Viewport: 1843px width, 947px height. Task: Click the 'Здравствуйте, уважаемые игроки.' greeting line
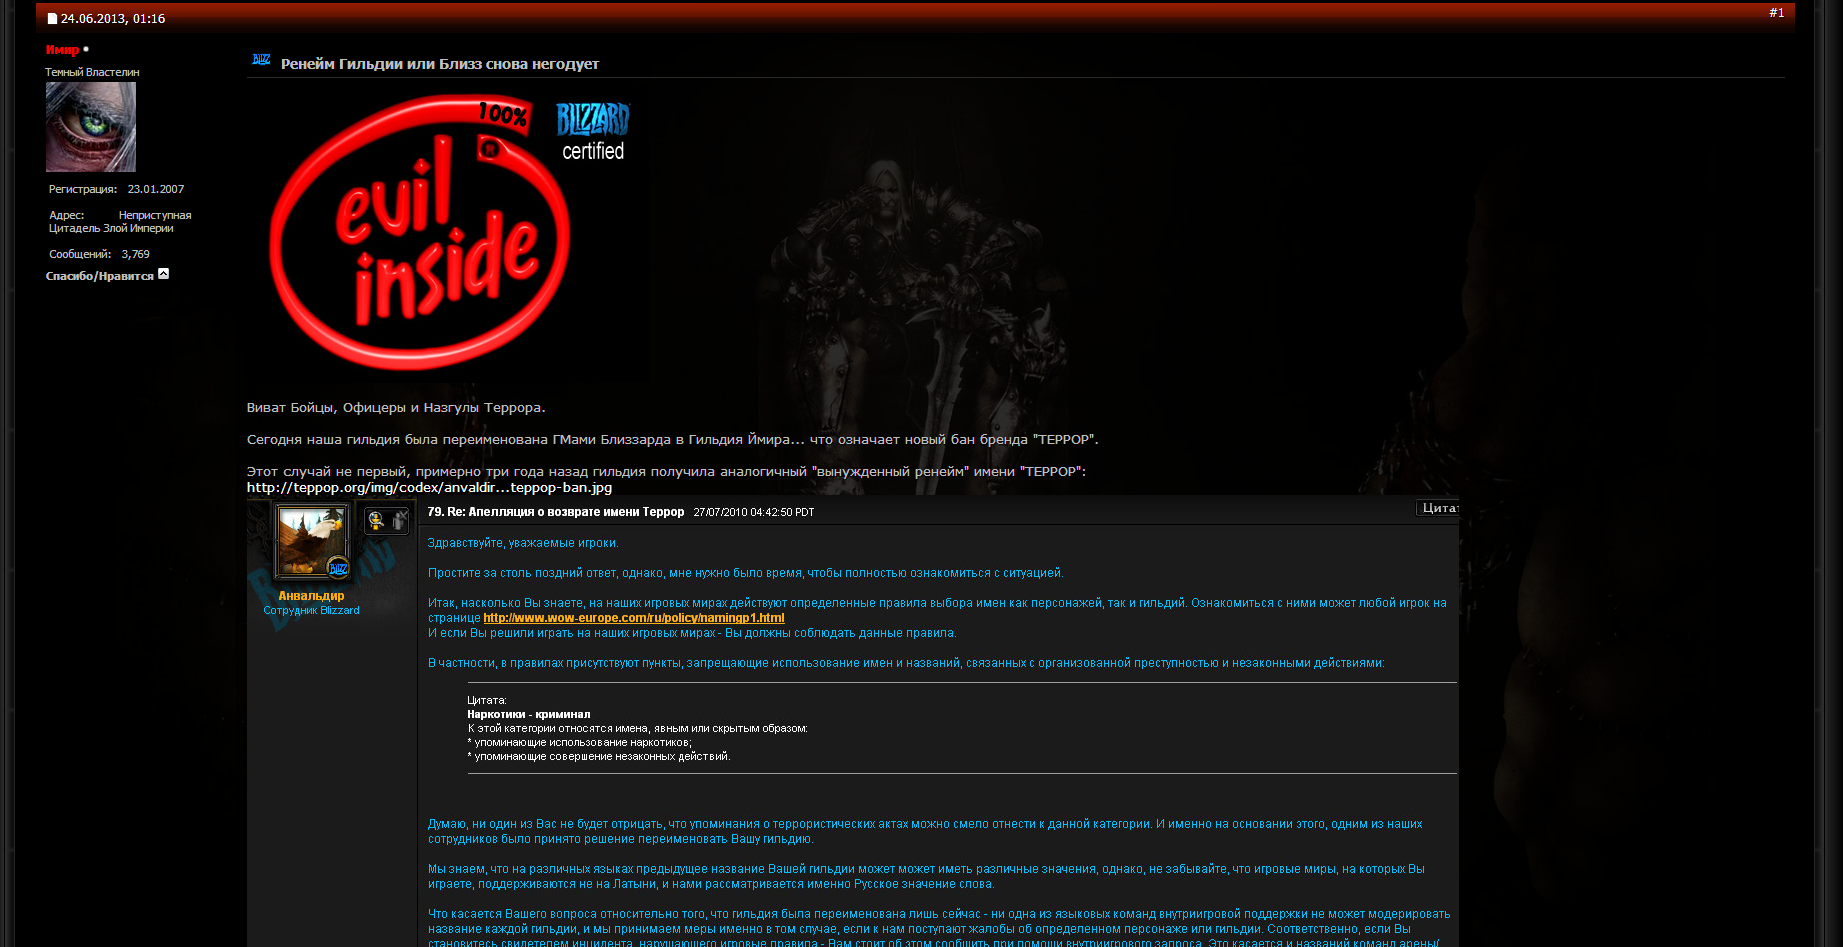(523, 543)
